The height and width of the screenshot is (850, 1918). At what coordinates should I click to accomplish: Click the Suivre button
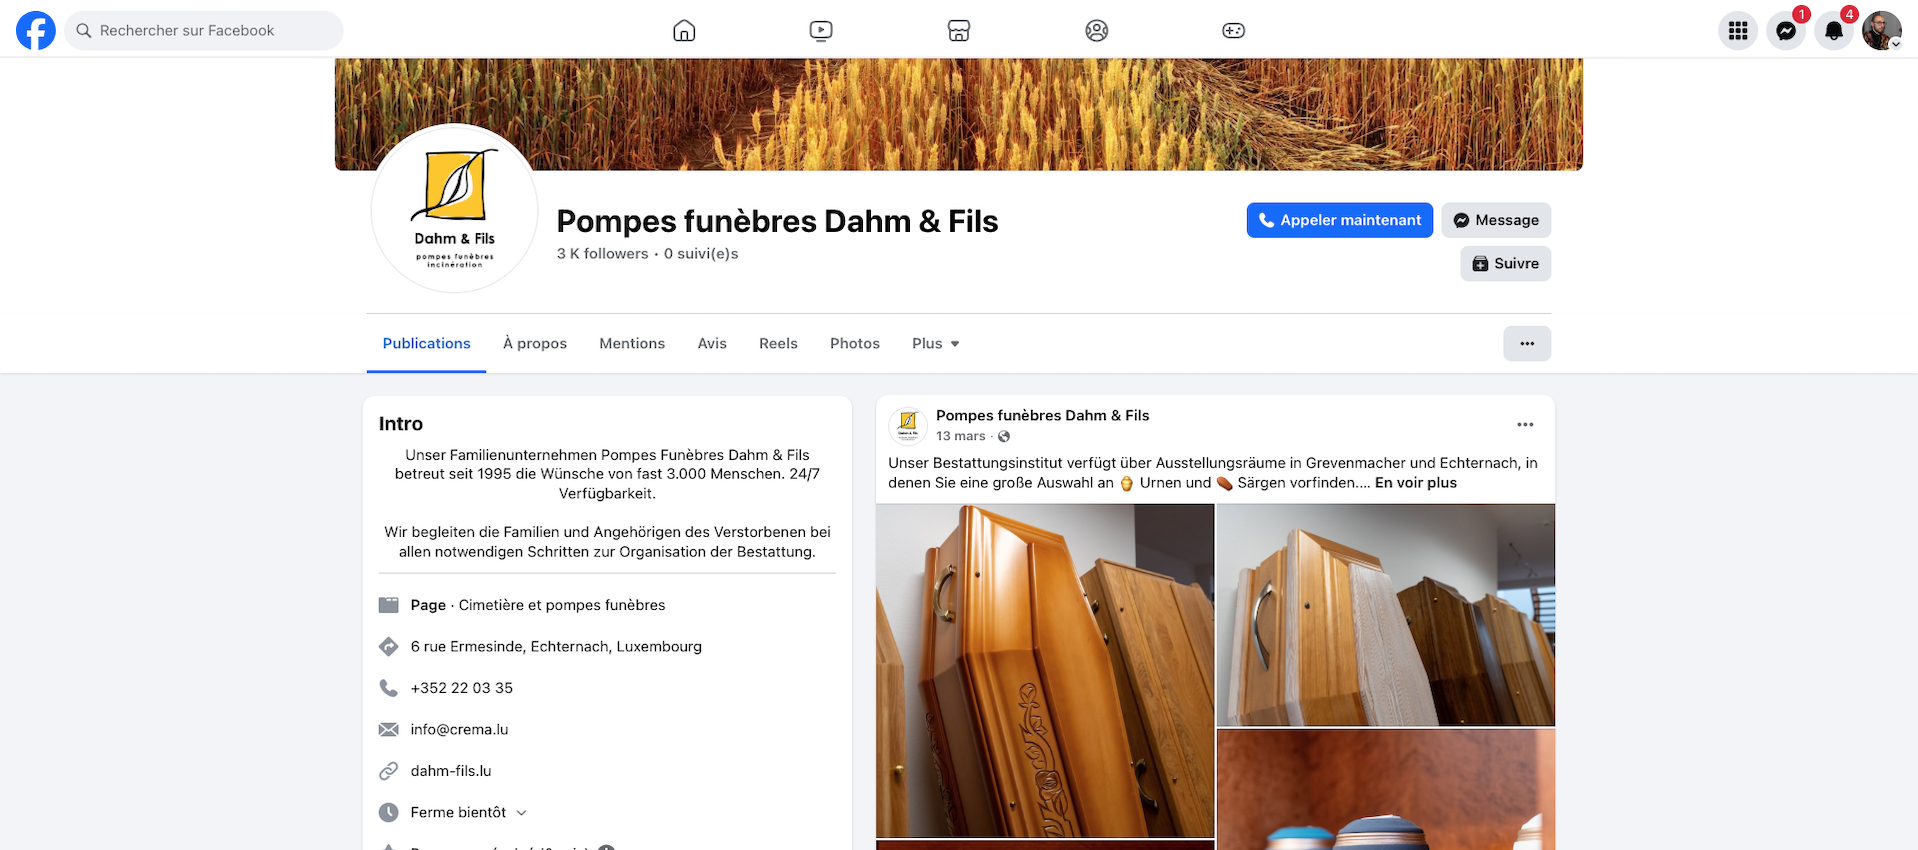(1505, 263)
